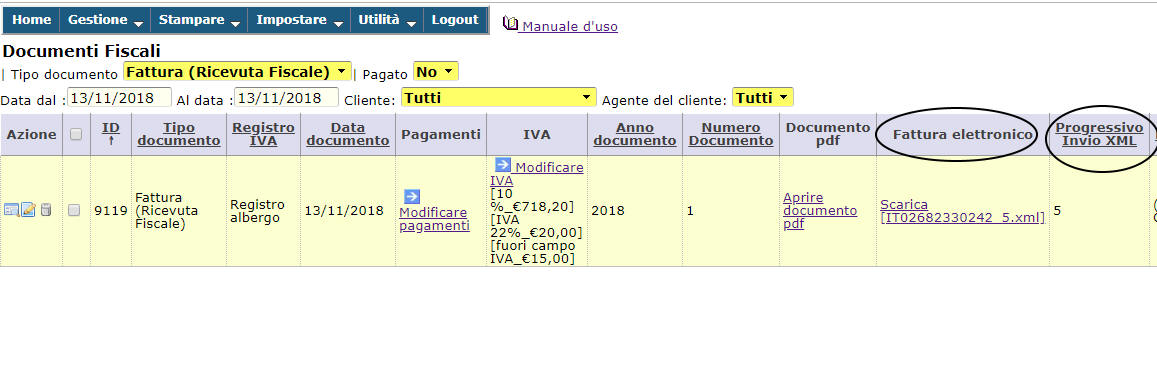The image size is (1157, 374).
Task: Click the Al data date field
Action: click(x=286, y=97)
